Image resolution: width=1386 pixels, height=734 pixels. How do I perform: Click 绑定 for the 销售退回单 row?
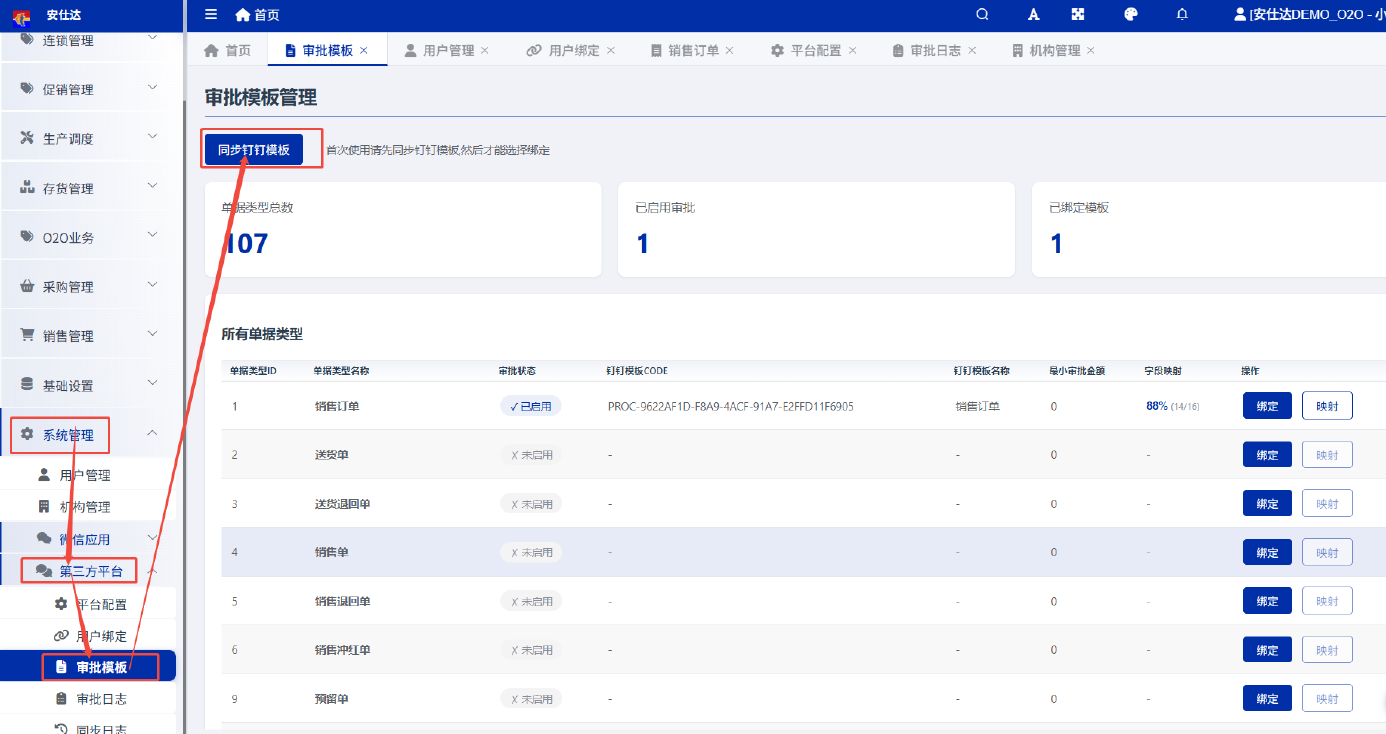pyautogui.click(x=1267, y=601)
